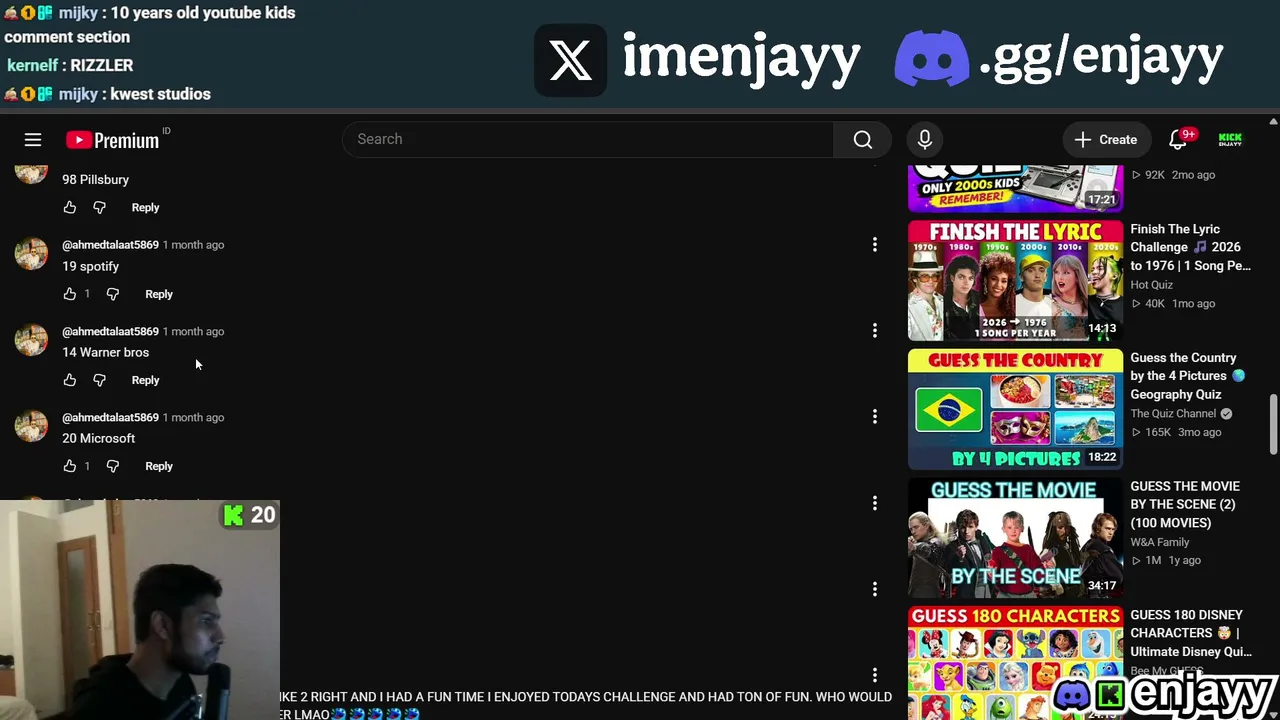
Task: Like the '19 spotify' comment
Action: click(x=70, y=294)
